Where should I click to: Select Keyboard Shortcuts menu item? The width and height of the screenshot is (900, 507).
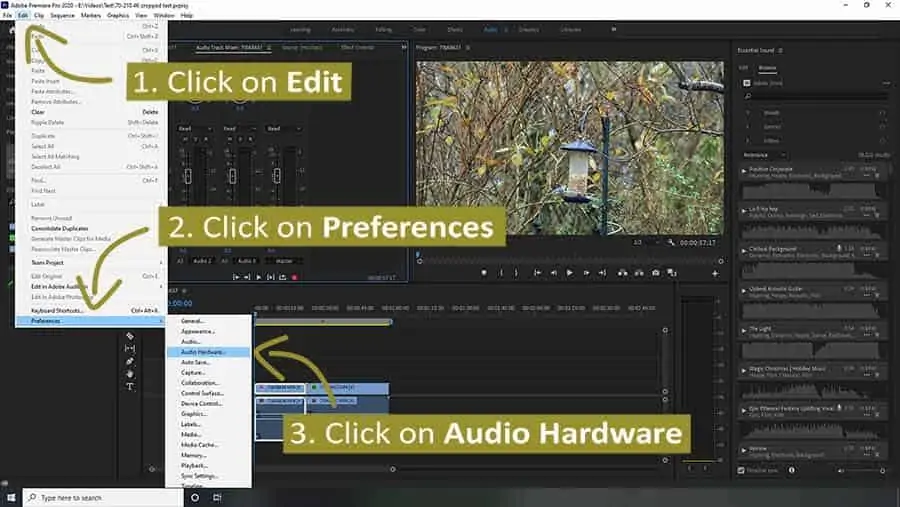click(92, 311)
